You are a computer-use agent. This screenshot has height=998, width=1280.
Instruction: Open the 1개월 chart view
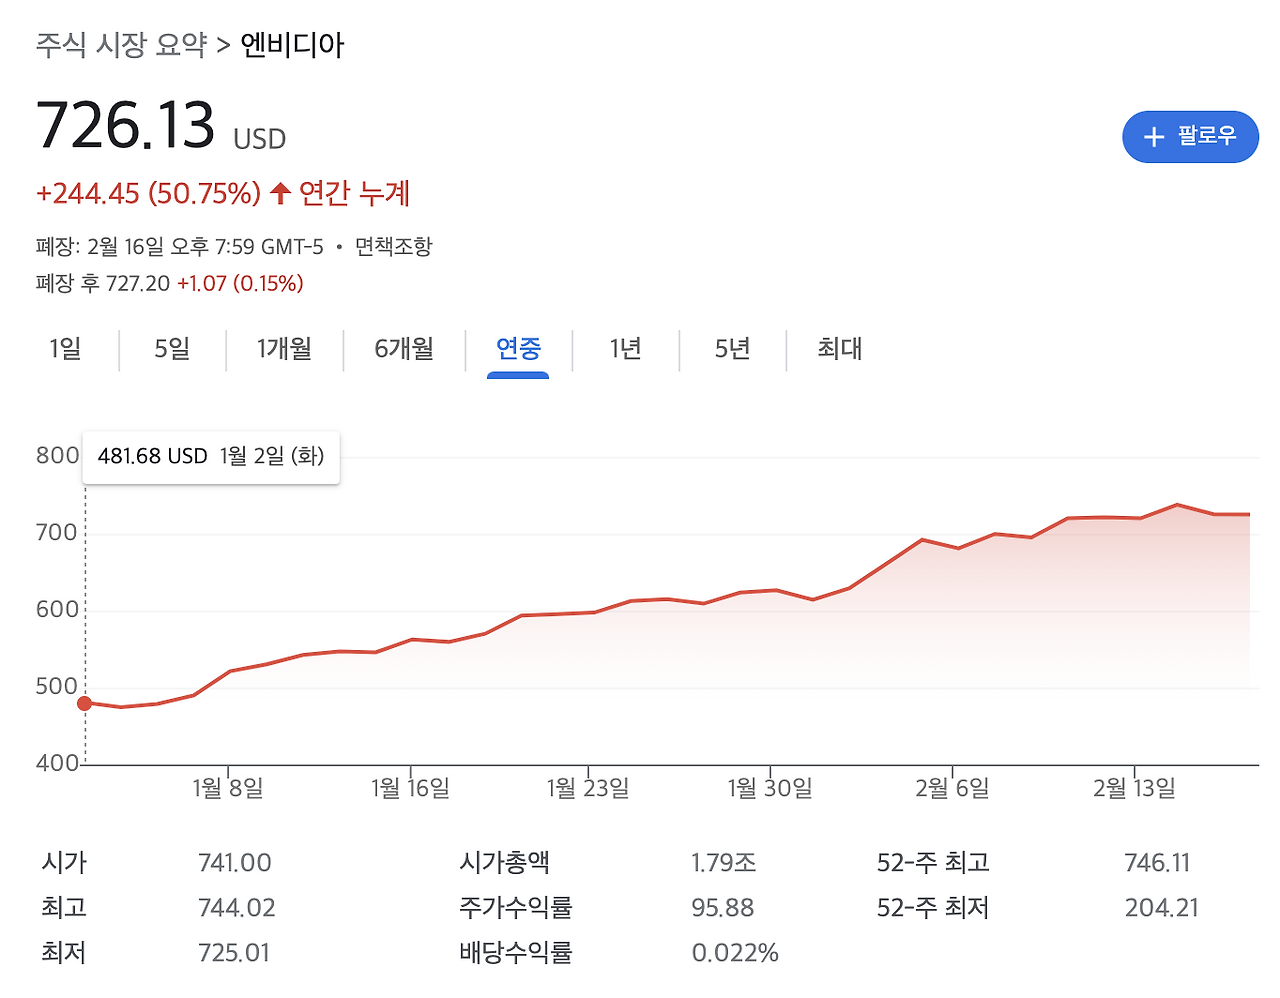(x=284, y=350)
